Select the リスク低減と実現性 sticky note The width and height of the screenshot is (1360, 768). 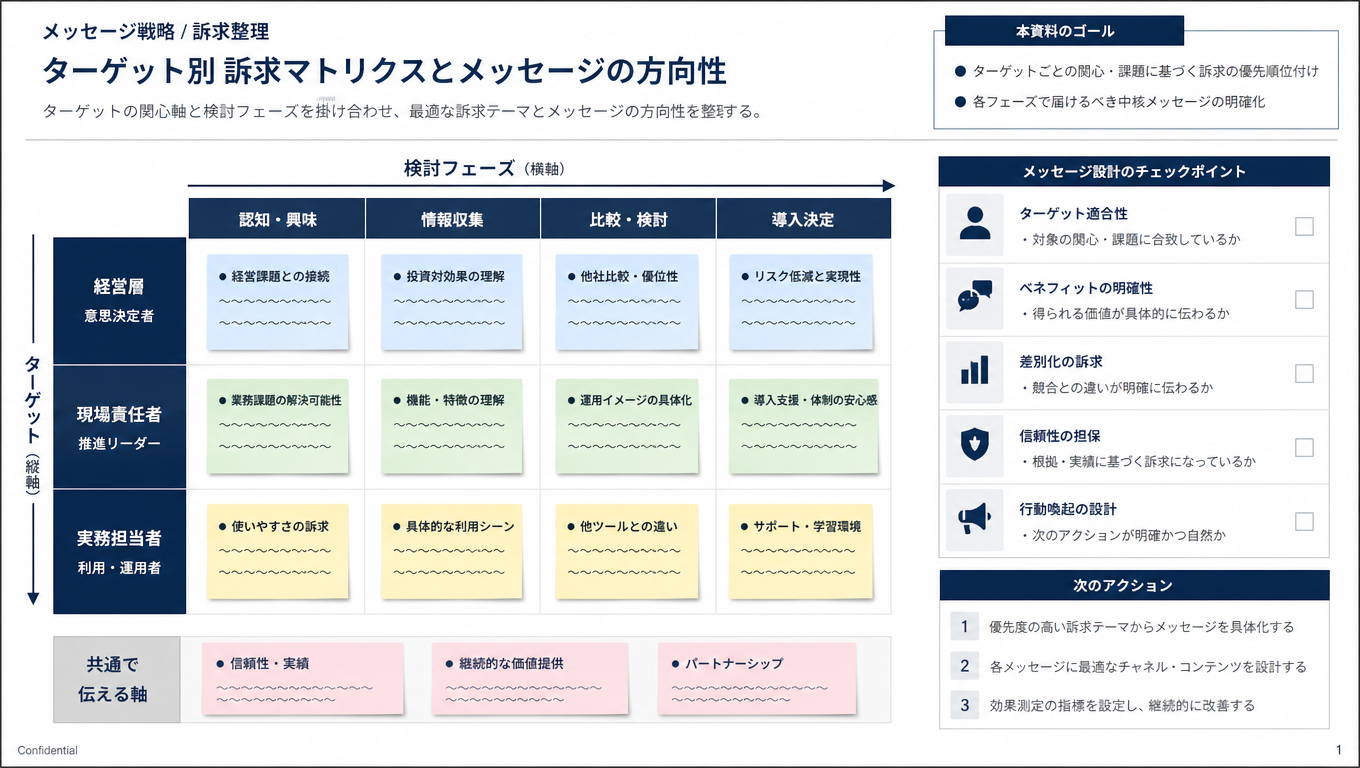(801, 302)
